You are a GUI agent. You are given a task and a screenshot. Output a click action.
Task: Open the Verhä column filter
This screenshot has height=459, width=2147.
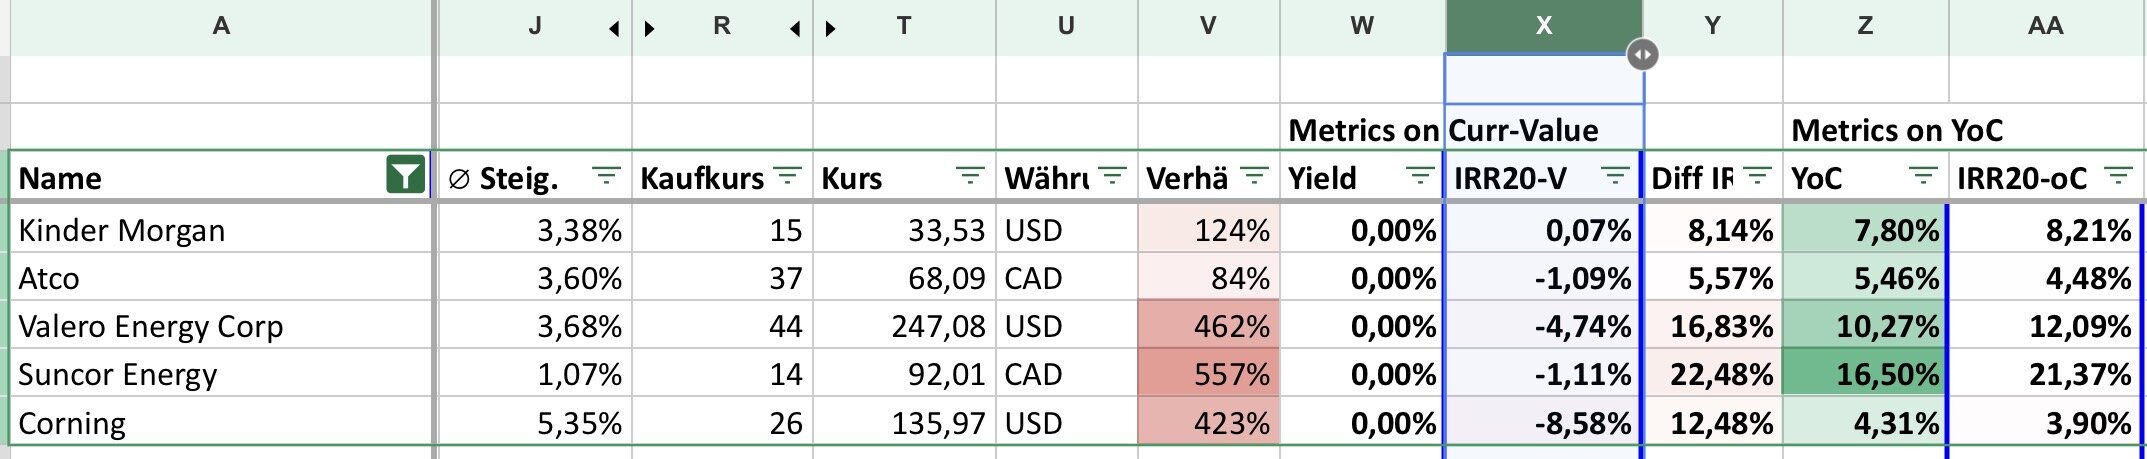(1254, 177)
